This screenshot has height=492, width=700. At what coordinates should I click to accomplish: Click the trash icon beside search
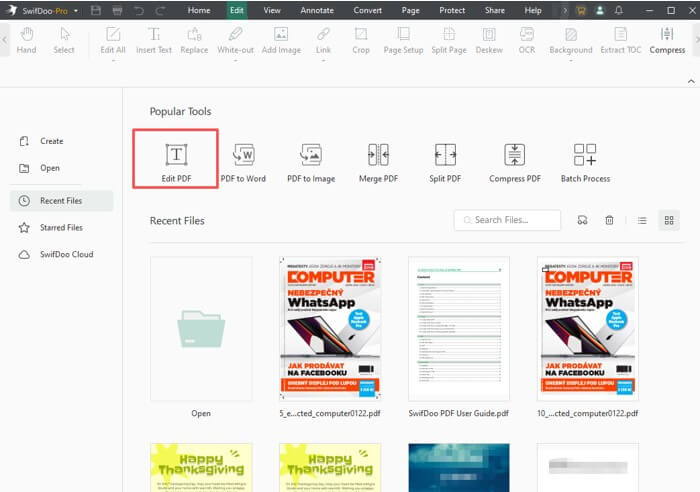(609, 220)
